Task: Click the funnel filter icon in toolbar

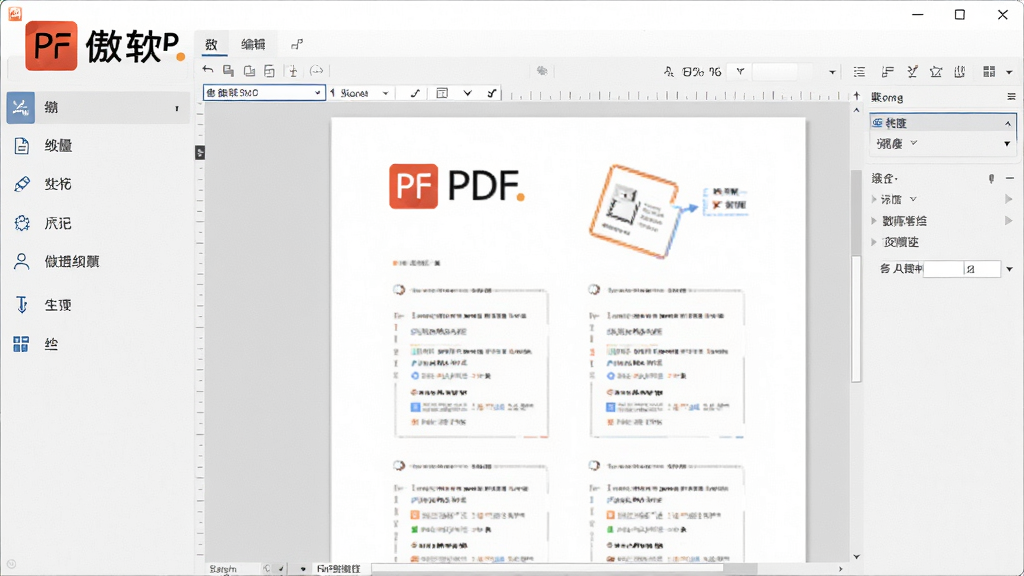Action: [x=741, y=71]
